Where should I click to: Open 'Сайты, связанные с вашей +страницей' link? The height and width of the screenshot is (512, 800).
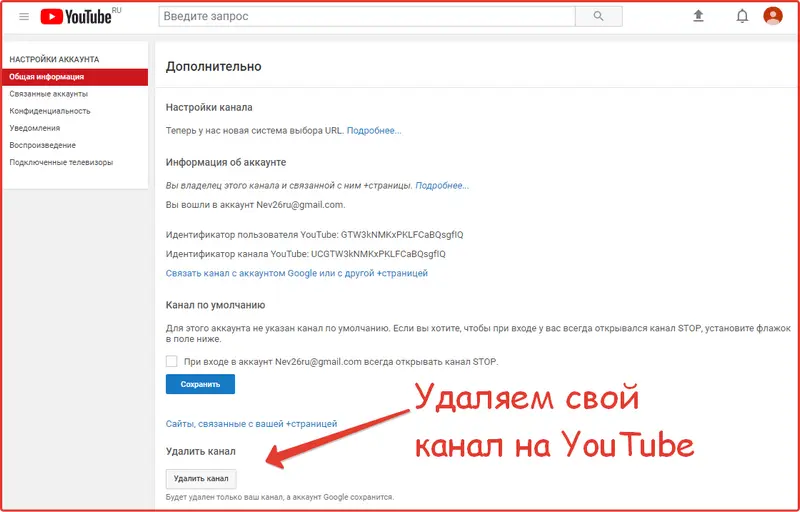pyautogui.click(x=251, y=424)
